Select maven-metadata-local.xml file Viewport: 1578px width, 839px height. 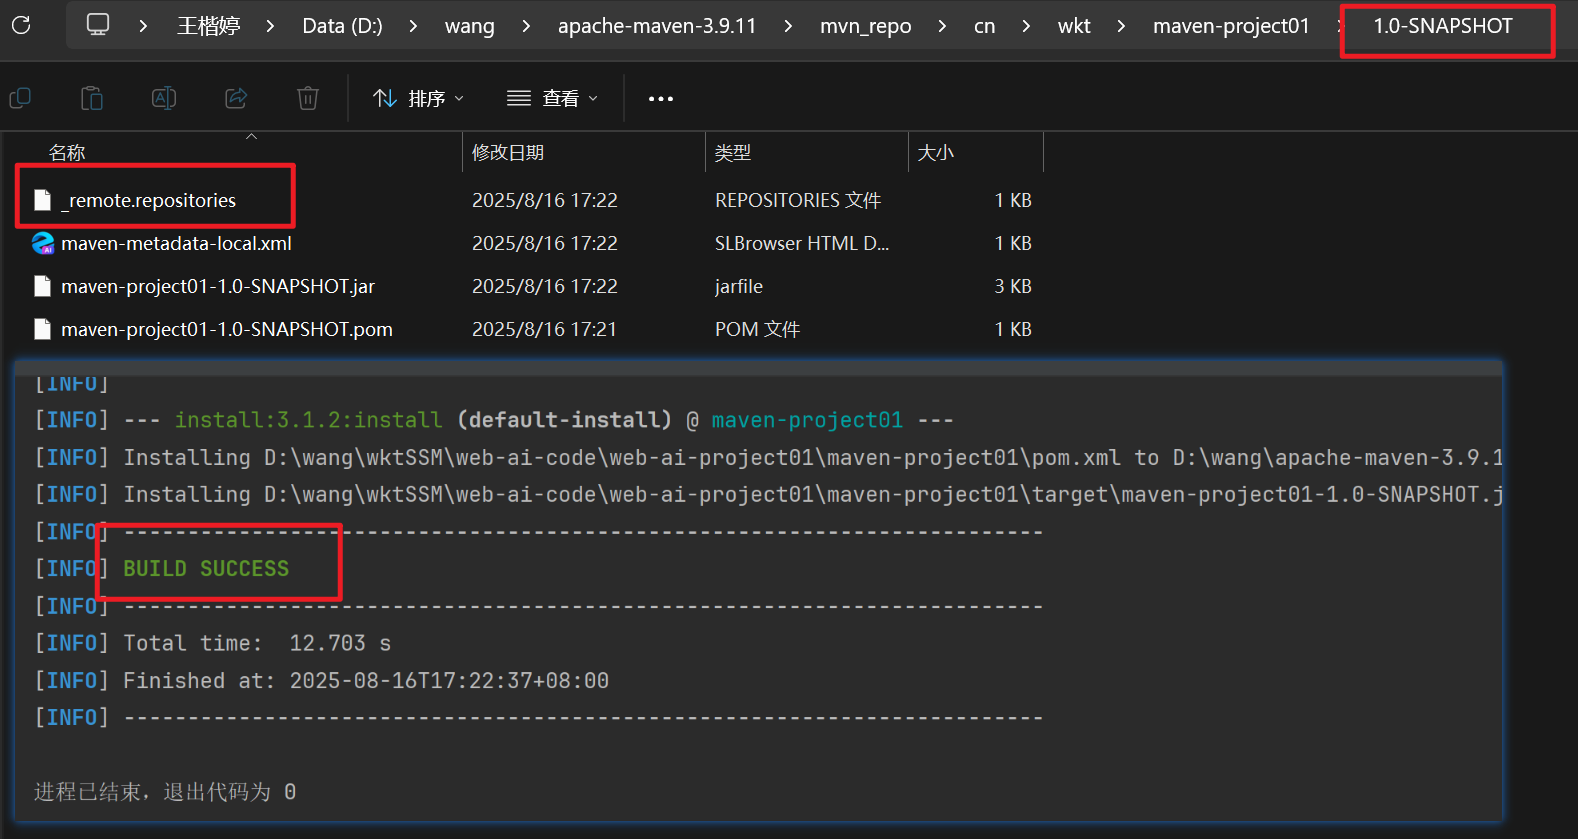tap(176, 243)
